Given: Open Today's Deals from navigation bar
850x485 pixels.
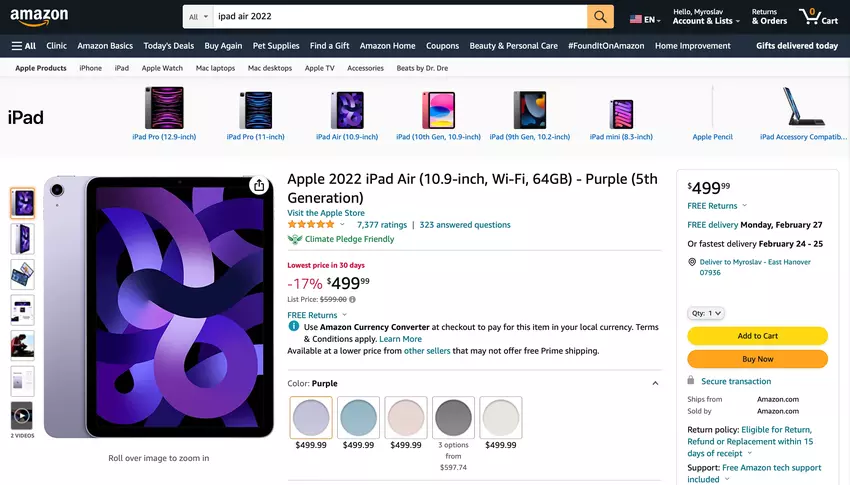Looking at the screenshot, I should pos(168,46).
